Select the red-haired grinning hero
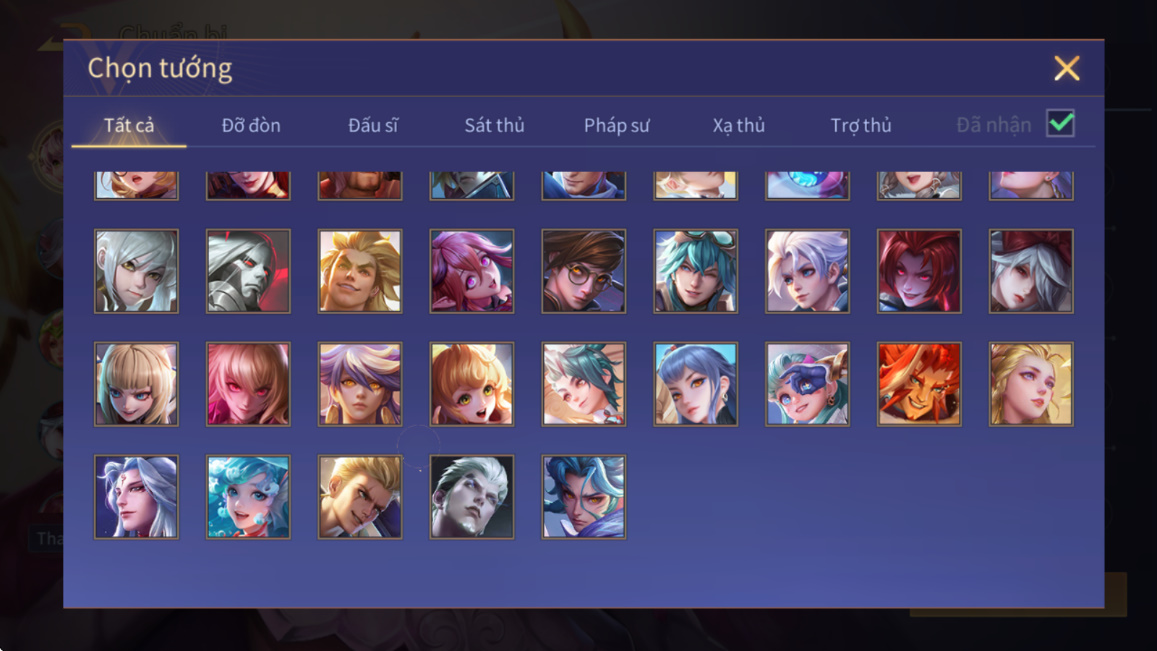This screenshot has width=1157, height=651. (x=919, y=271)
